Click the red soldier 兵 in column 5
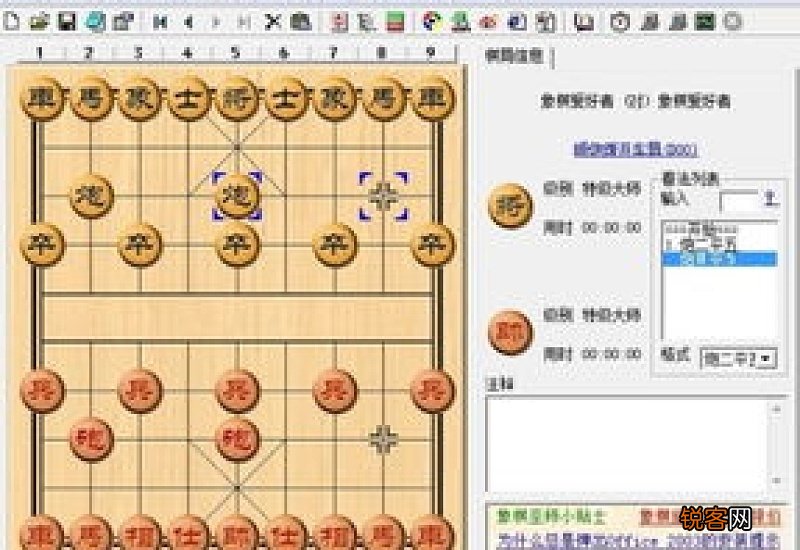 (x=237, y=391)
